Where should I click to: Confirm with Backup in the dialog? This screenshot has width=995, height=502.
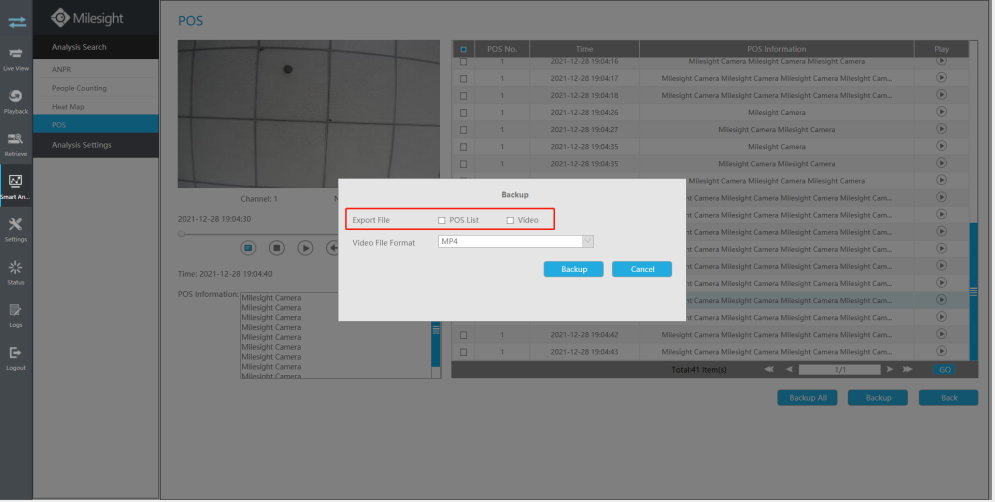click(x=574, y=269)
